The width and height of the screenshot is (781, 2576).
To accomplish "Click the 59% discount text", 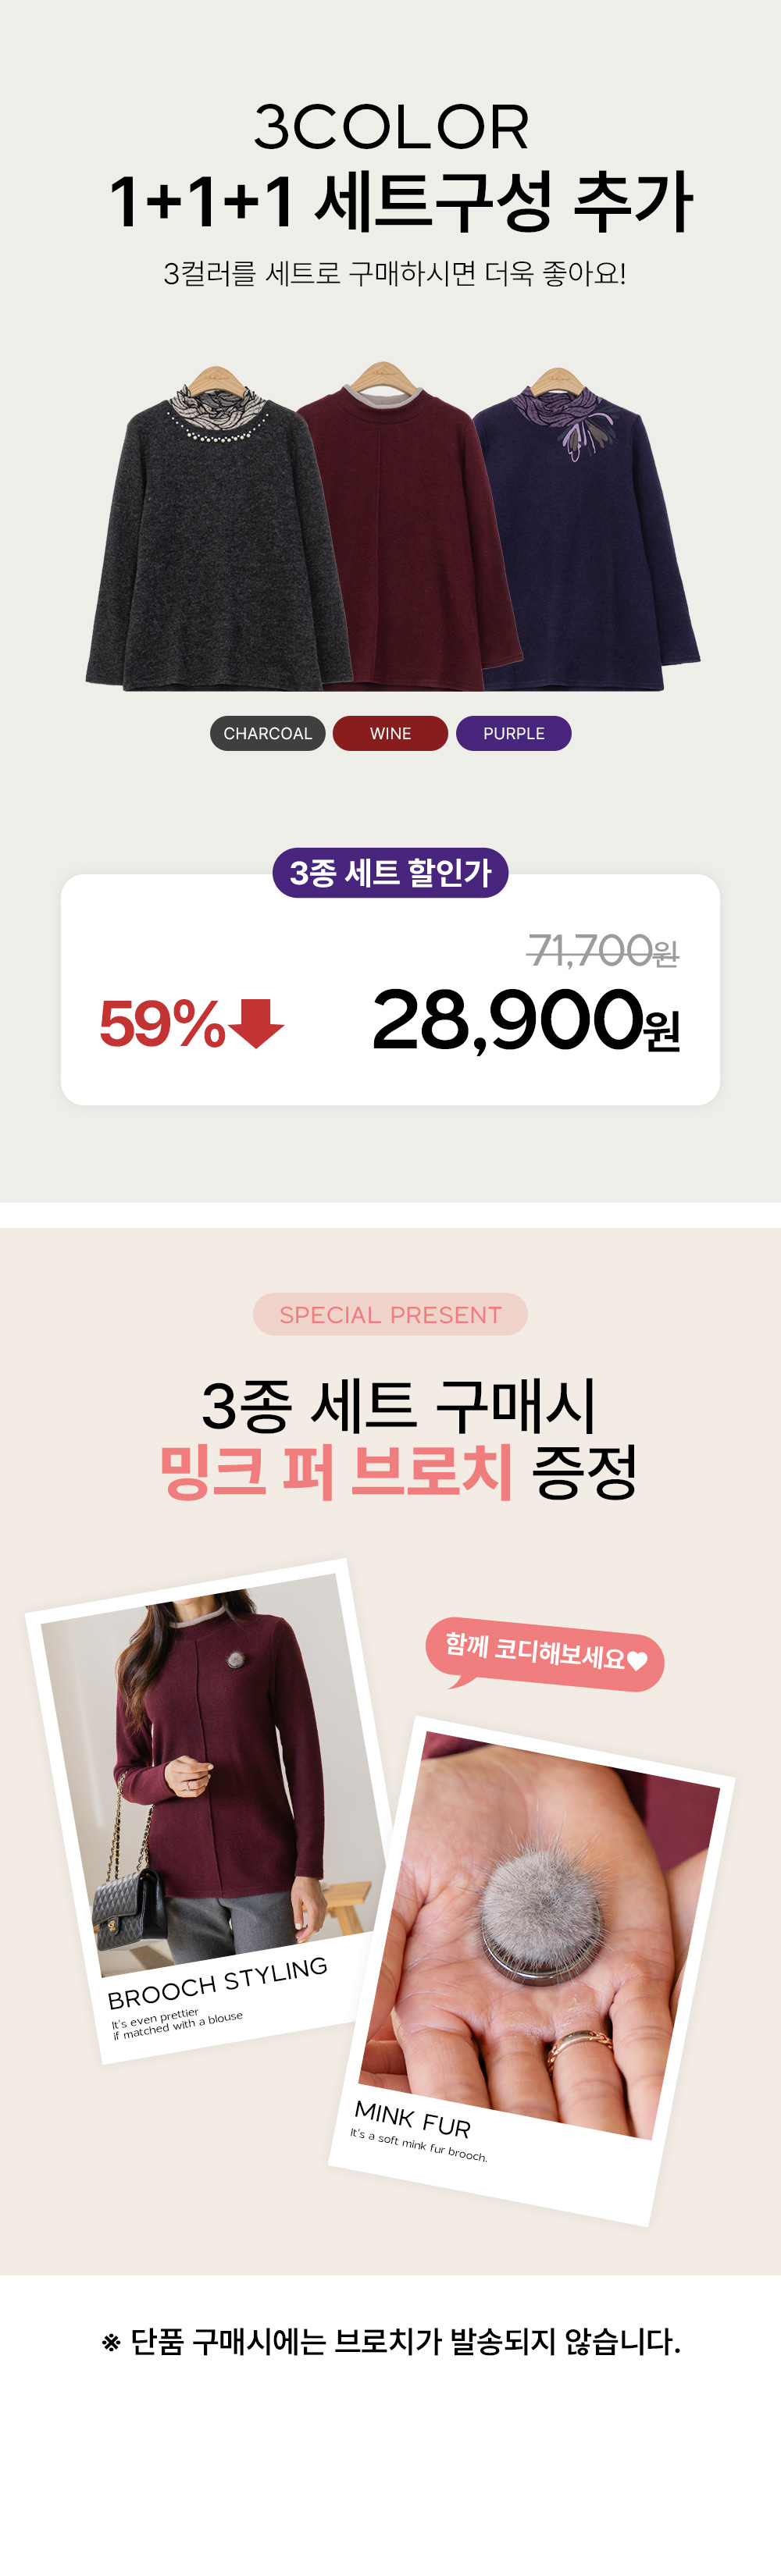I will tap(163, 1024).
